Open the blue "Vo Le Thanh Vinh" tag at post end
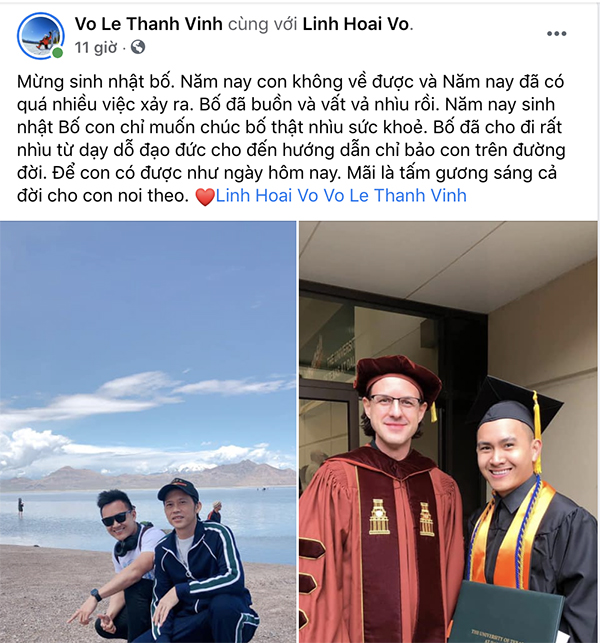The image size is (600, 643). [x=395, y=196]
